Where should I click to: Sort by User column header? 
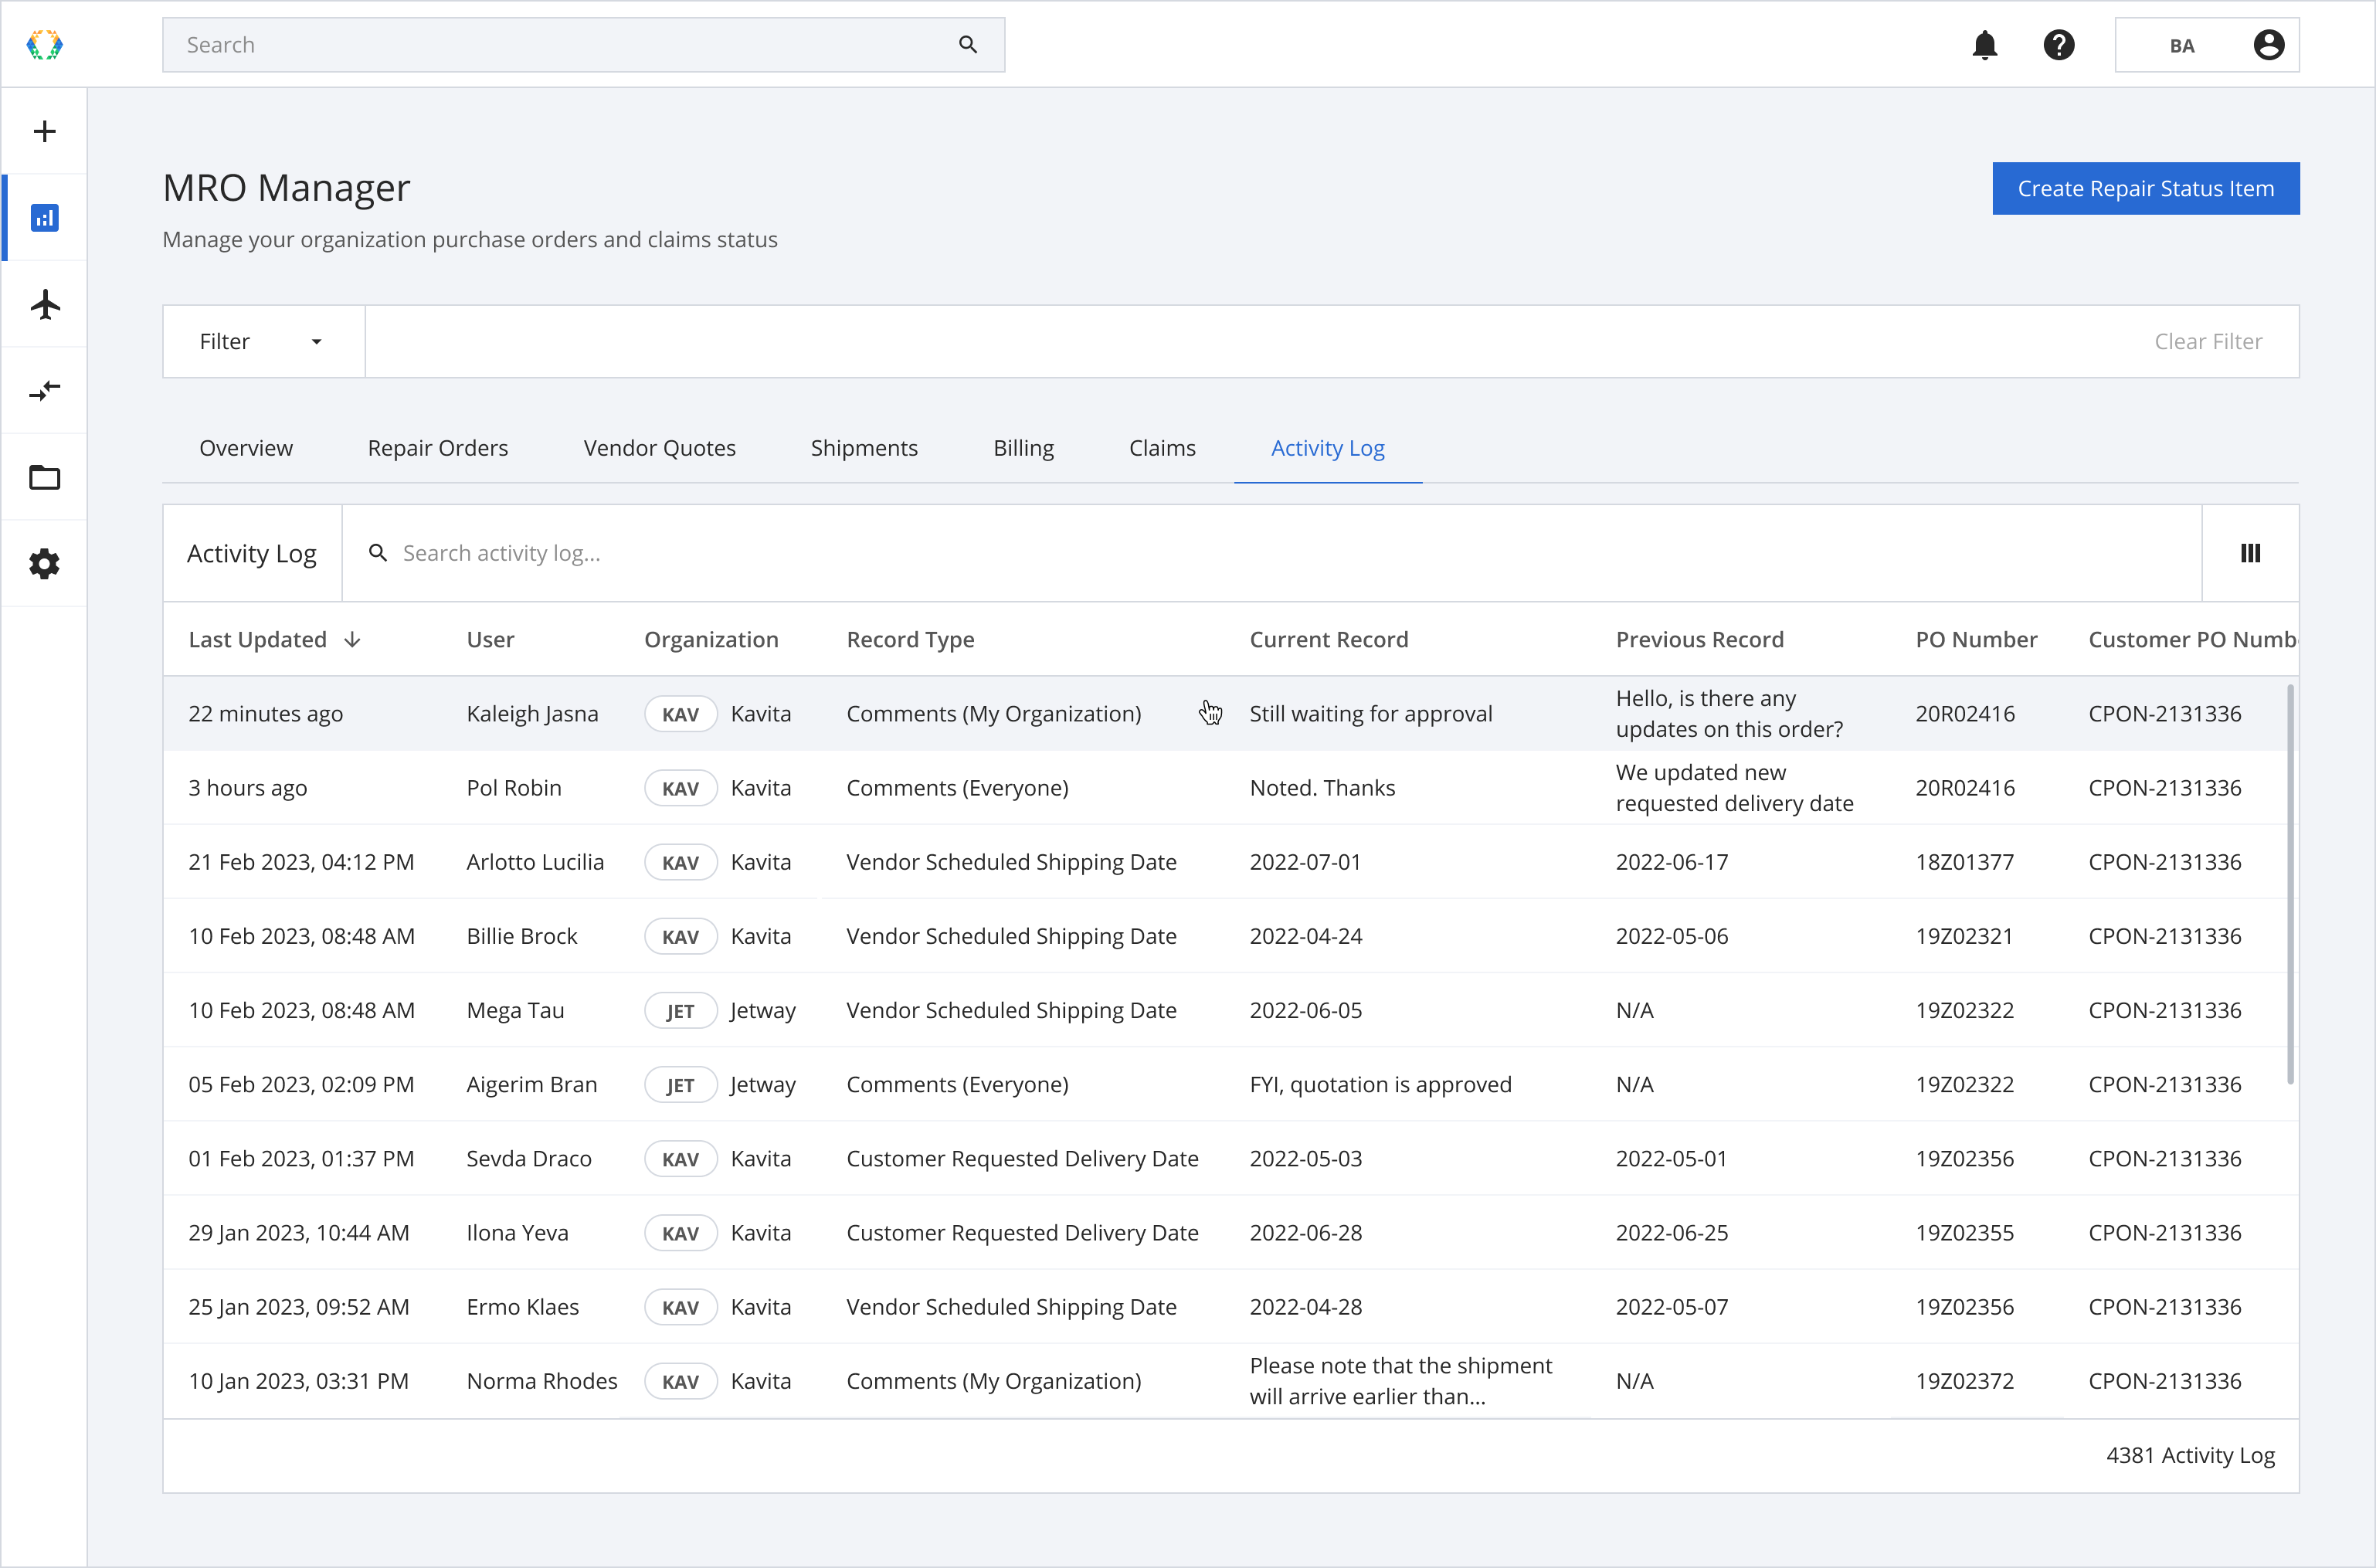click(x=490, y=640)
